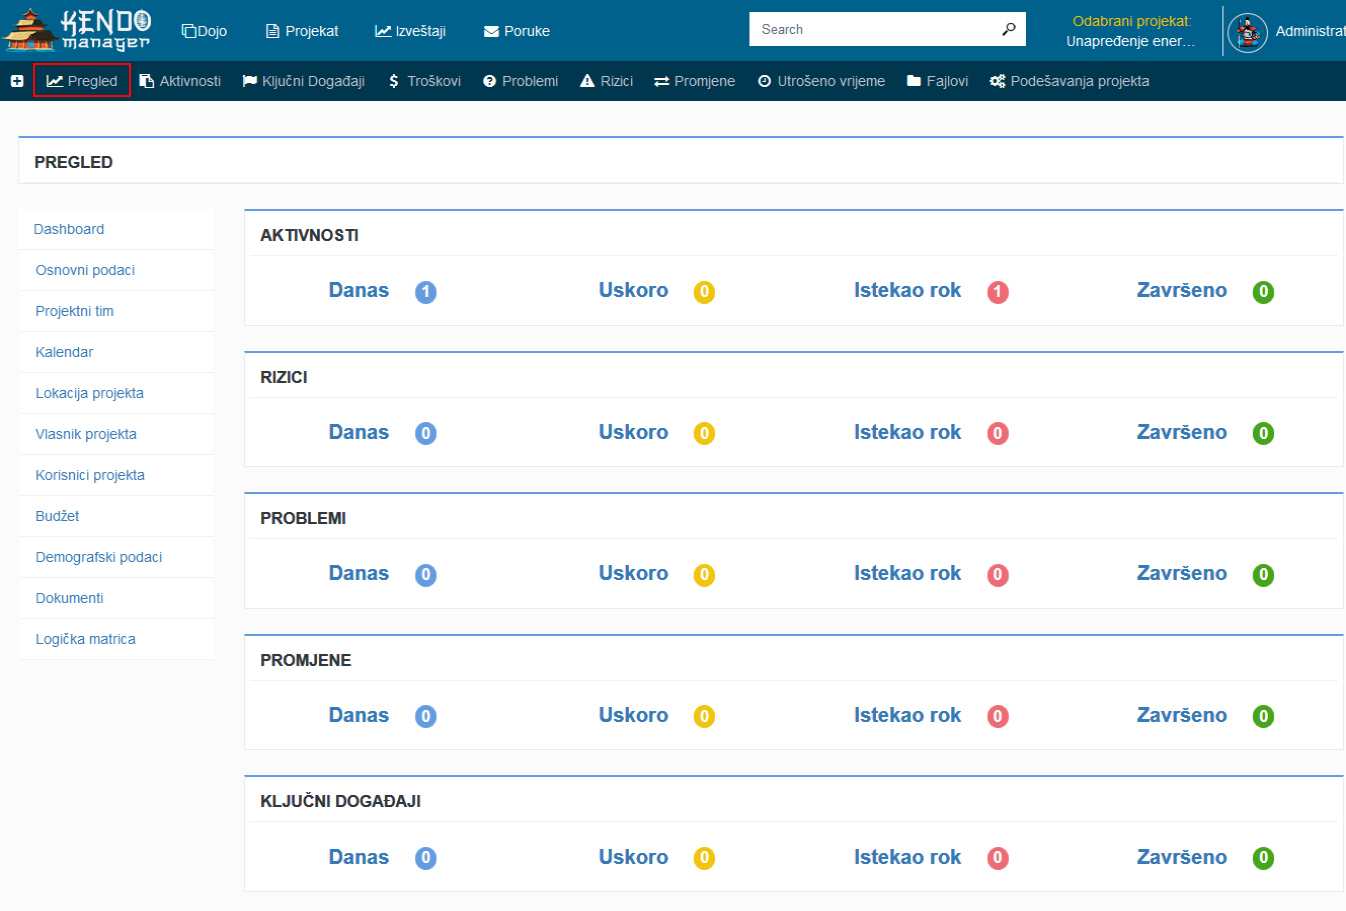The width and height of the screenshot is (1346, 911).
Task: Click Uskoro under Rizici
Action: [x=633, y=432]
